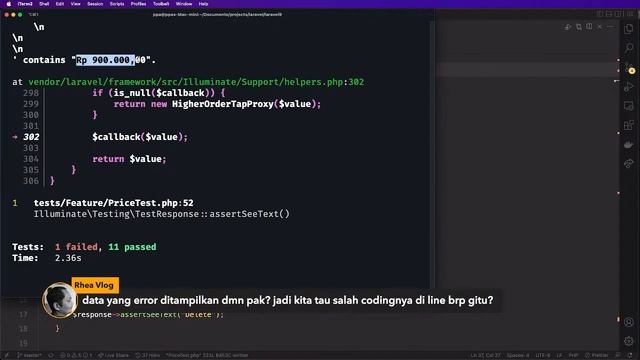Open VS Code Remote Explorer icon
The image size is (640, 360).
coord(629,106)
